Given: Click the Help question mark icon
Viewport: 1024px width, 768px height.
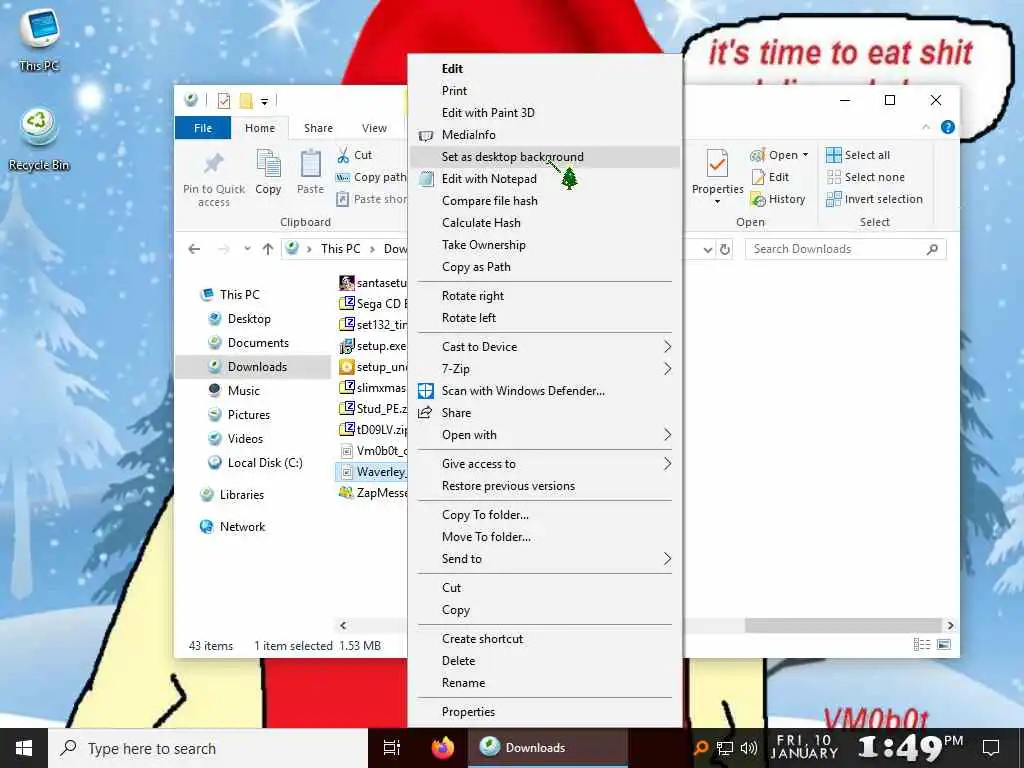Looking at the screenshot, I should coord(948,127).
